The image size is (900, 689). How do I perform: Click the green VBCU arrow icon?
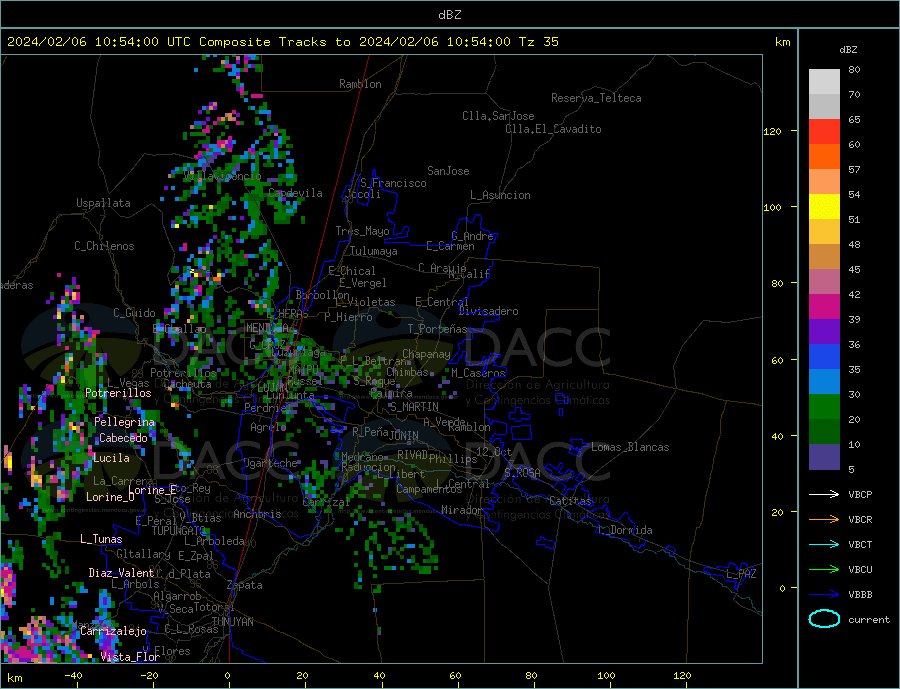[824, 570]
